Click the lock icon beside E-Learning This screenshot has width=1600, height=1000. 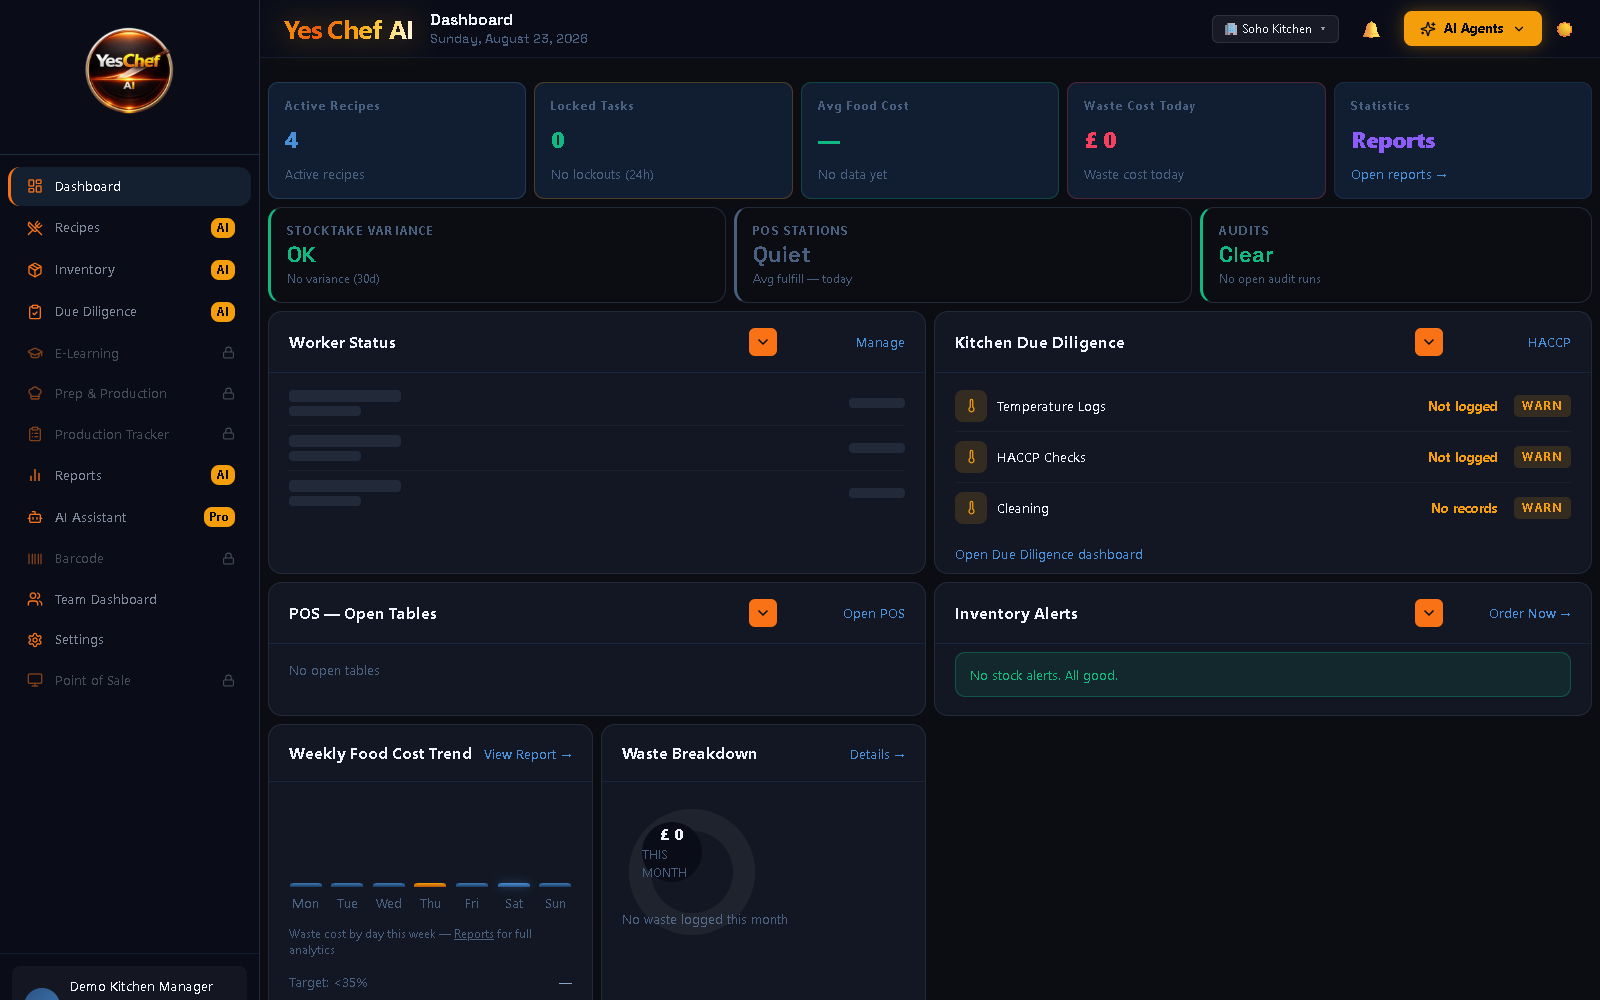tap(228, 353)
